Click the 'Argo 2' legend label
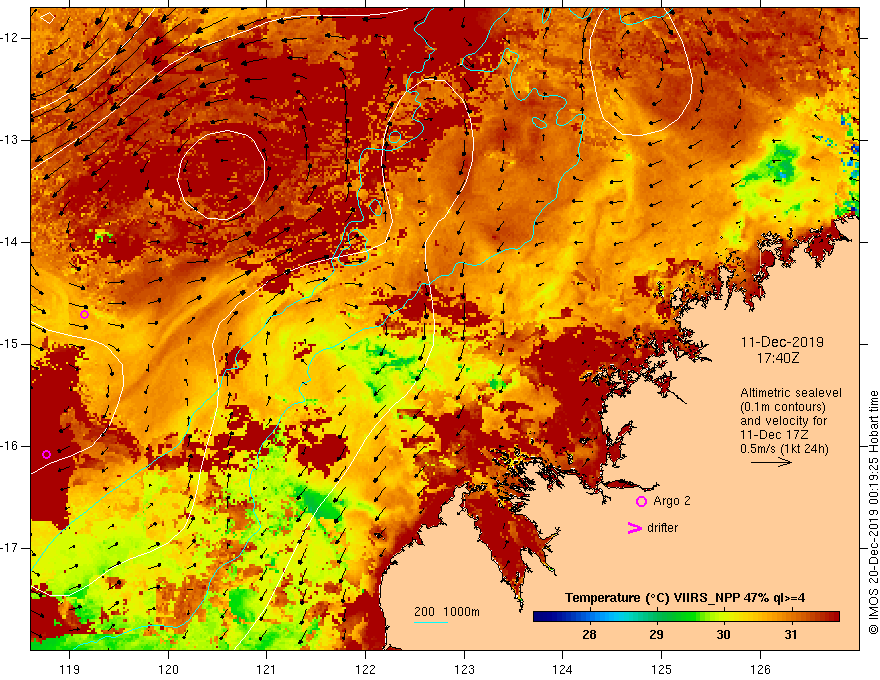Image resolution: width=880 pixels, height=680 pixels. click(672, 501)
